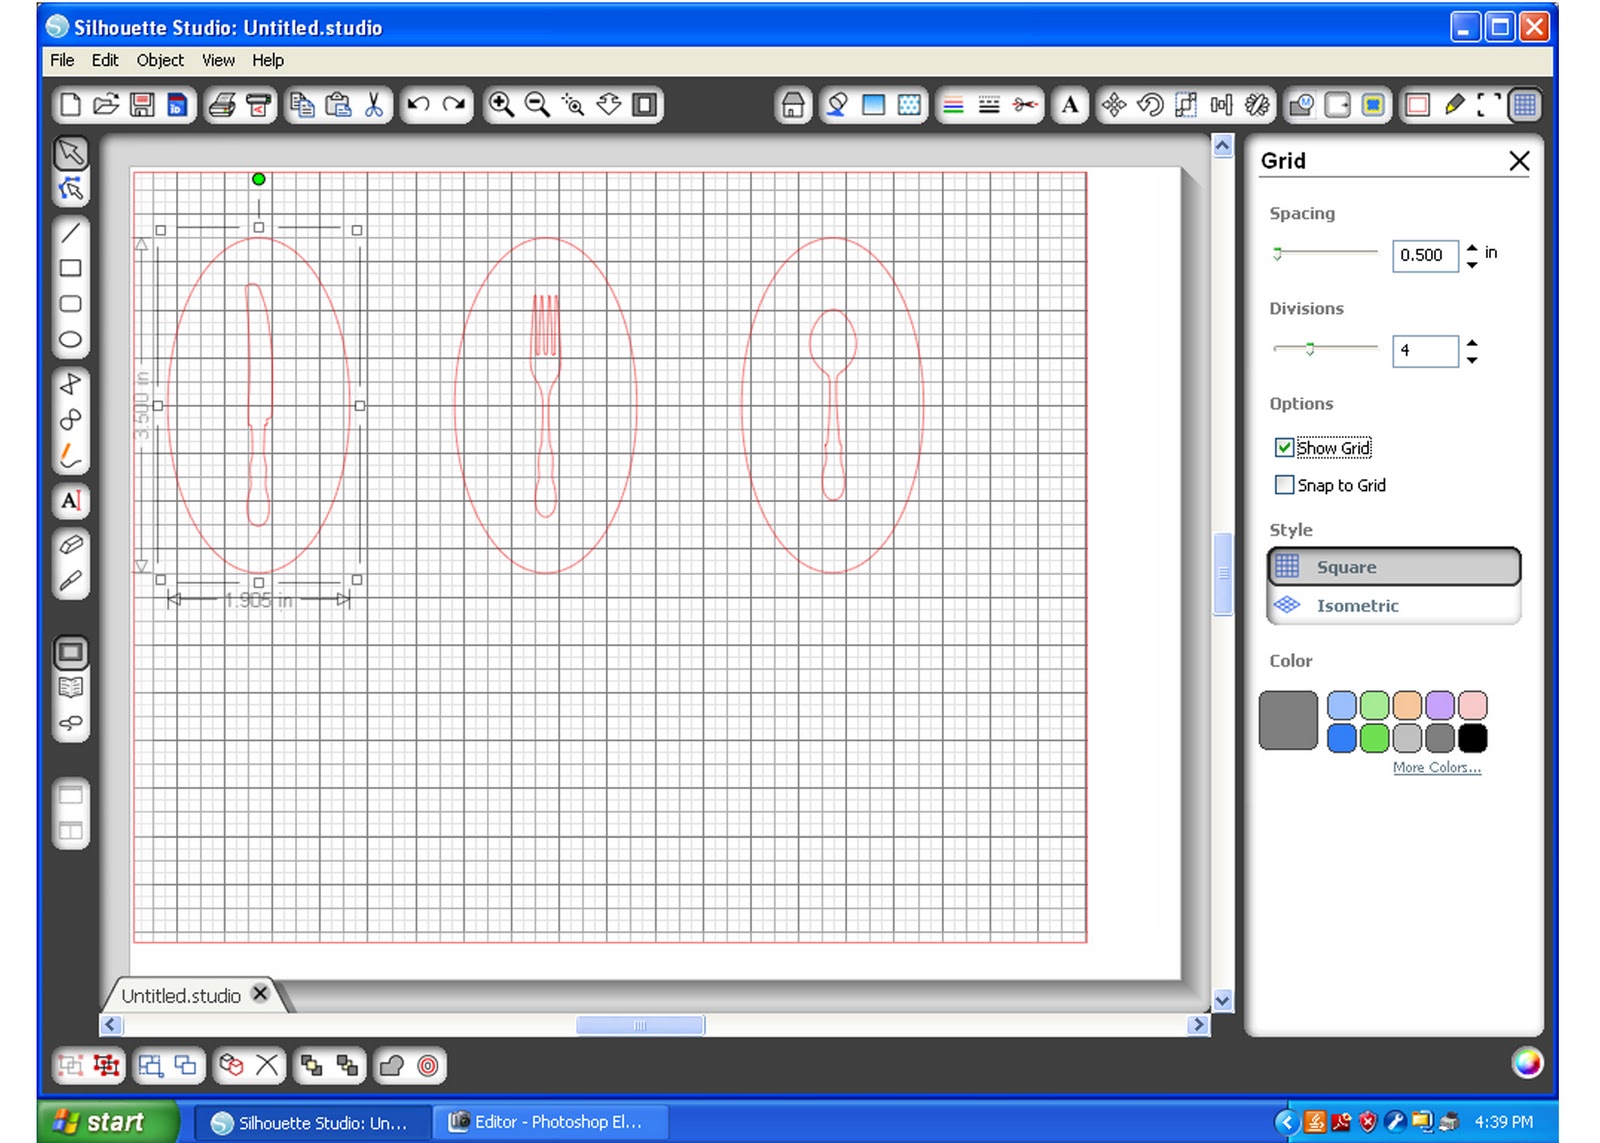Viewport: 1600px width, 1143px height.
Task: Open the Object menu
Action: [x=160, y=60]
